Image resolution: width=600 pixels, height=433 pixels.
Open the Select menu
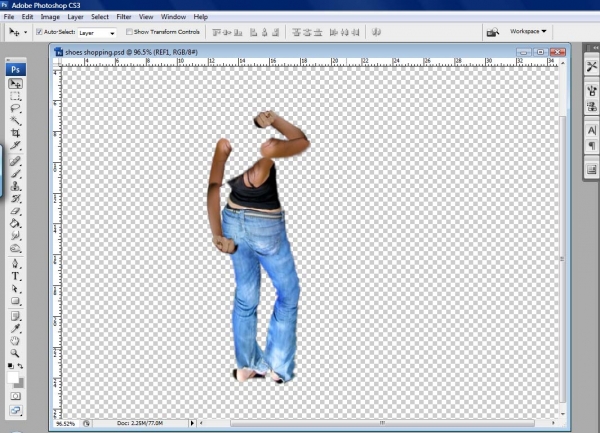[100, 17]
